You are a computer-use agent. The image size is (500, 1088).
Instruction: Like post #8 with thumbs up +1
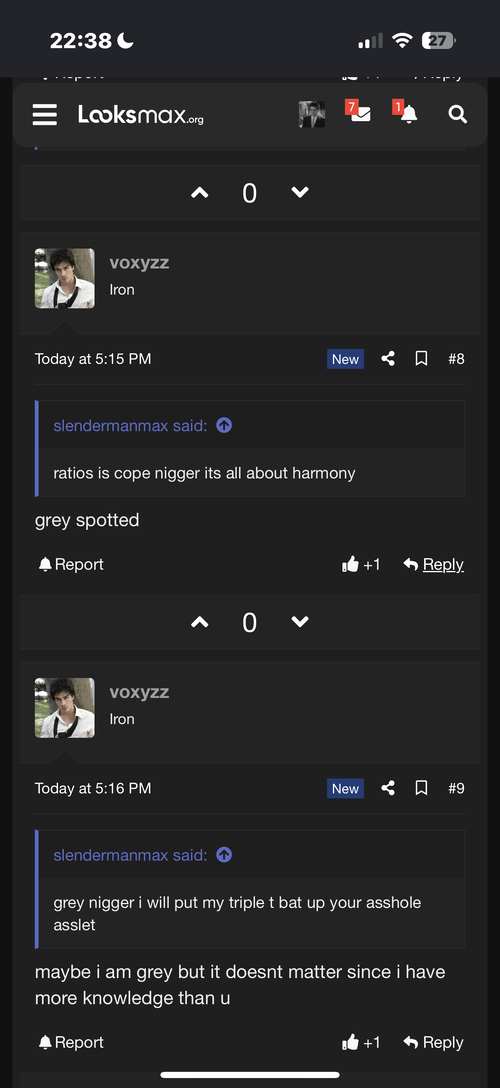point(361,565)
